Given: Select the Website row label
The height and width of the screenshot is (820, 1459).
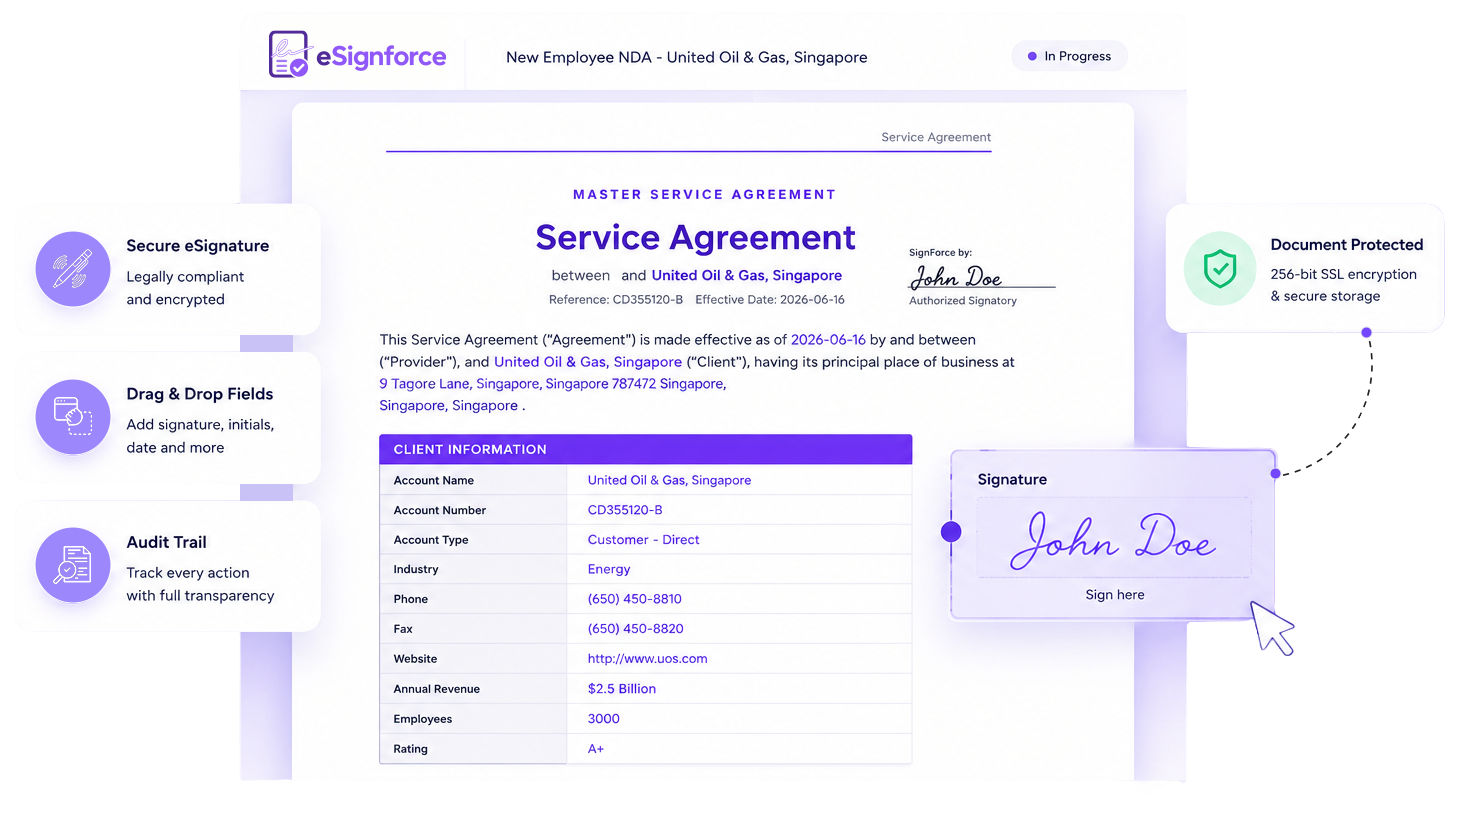Looking at the screenshot, I should point(415,660).
